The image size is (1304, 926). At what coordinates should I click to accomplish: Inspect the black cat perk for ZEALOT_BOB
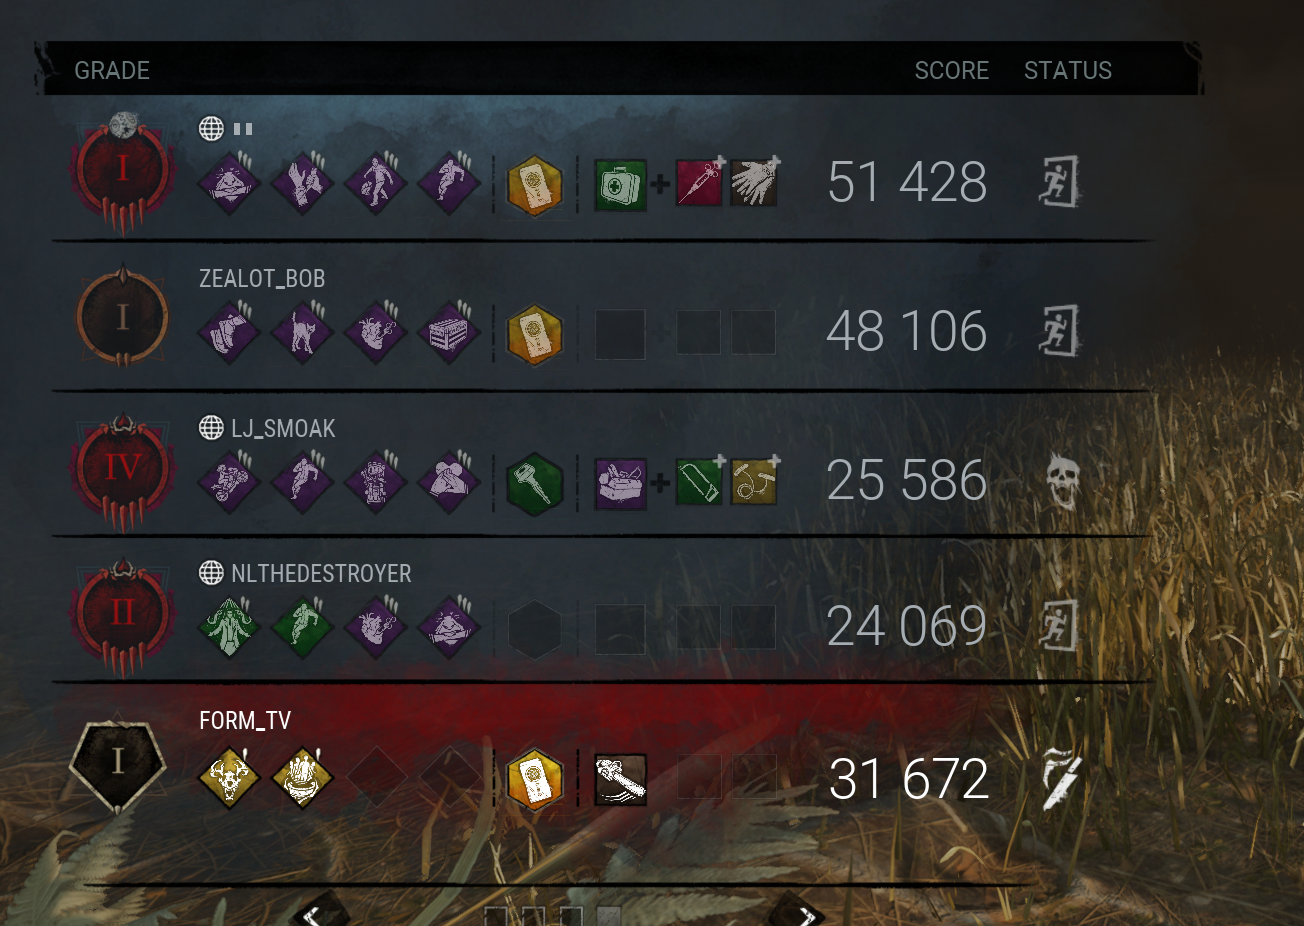302,332
